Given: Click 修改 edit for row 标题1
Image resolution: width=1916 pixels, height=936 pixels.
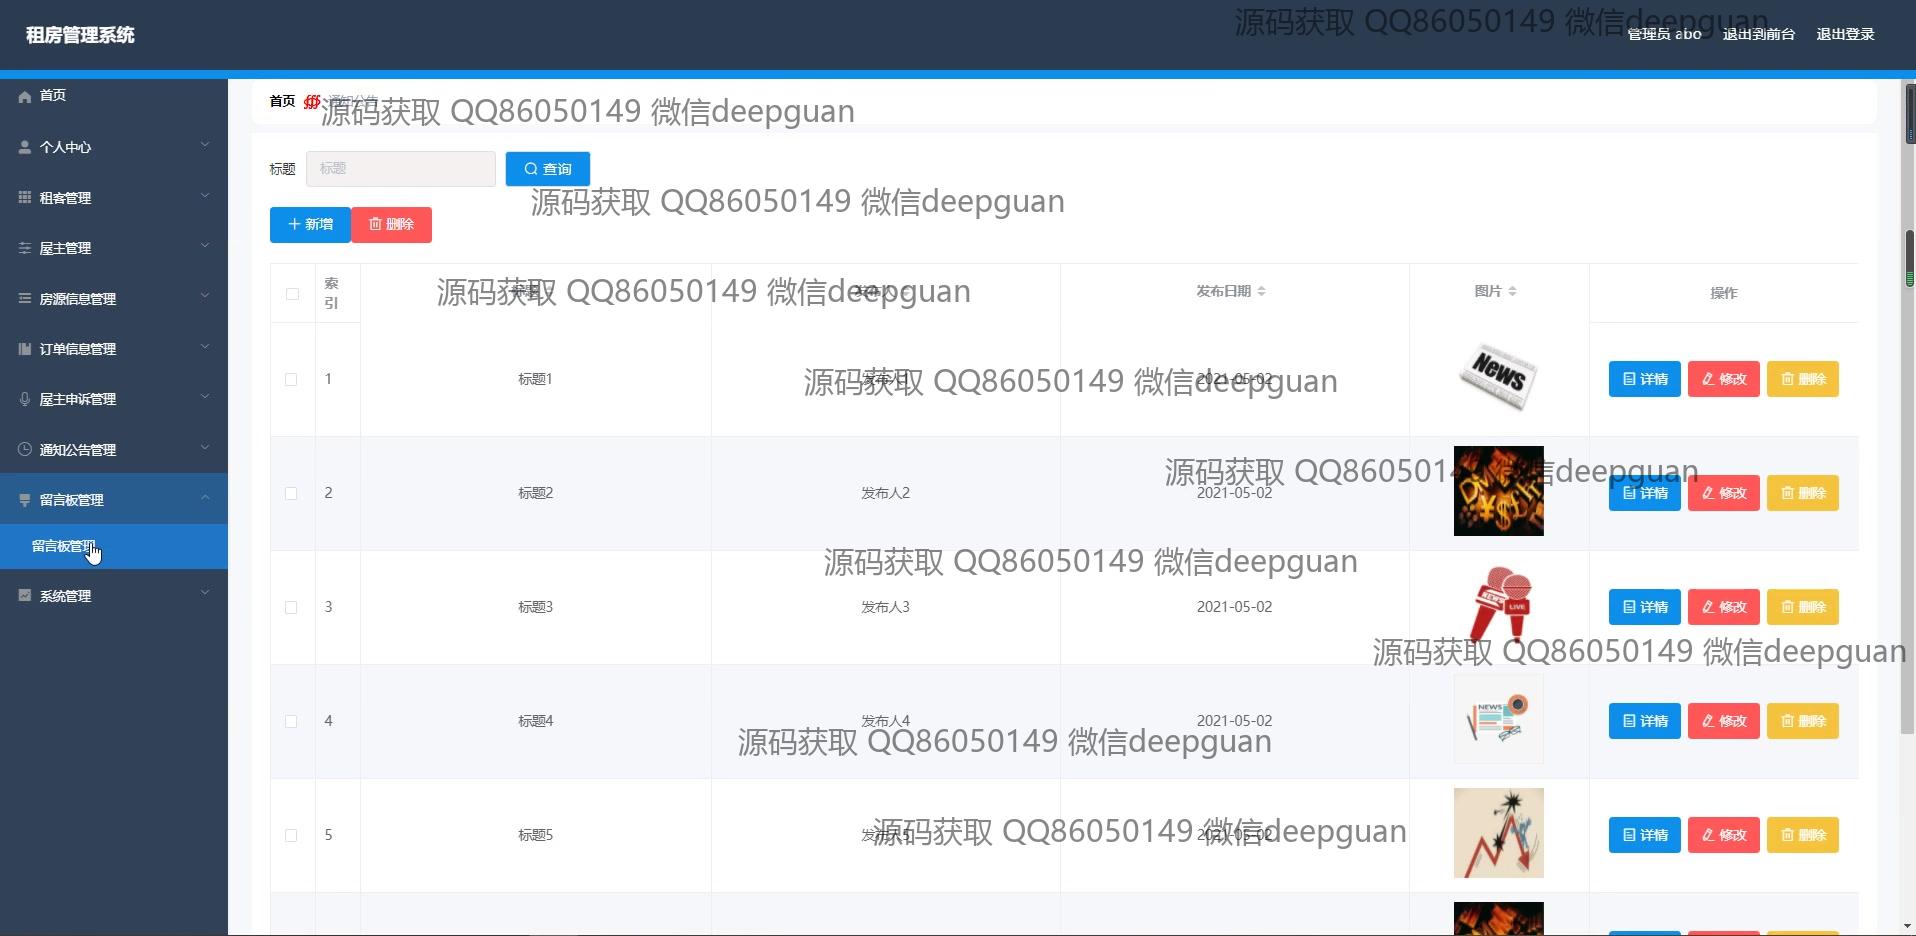Looking at the screenshot, I should click(1724, 379).
